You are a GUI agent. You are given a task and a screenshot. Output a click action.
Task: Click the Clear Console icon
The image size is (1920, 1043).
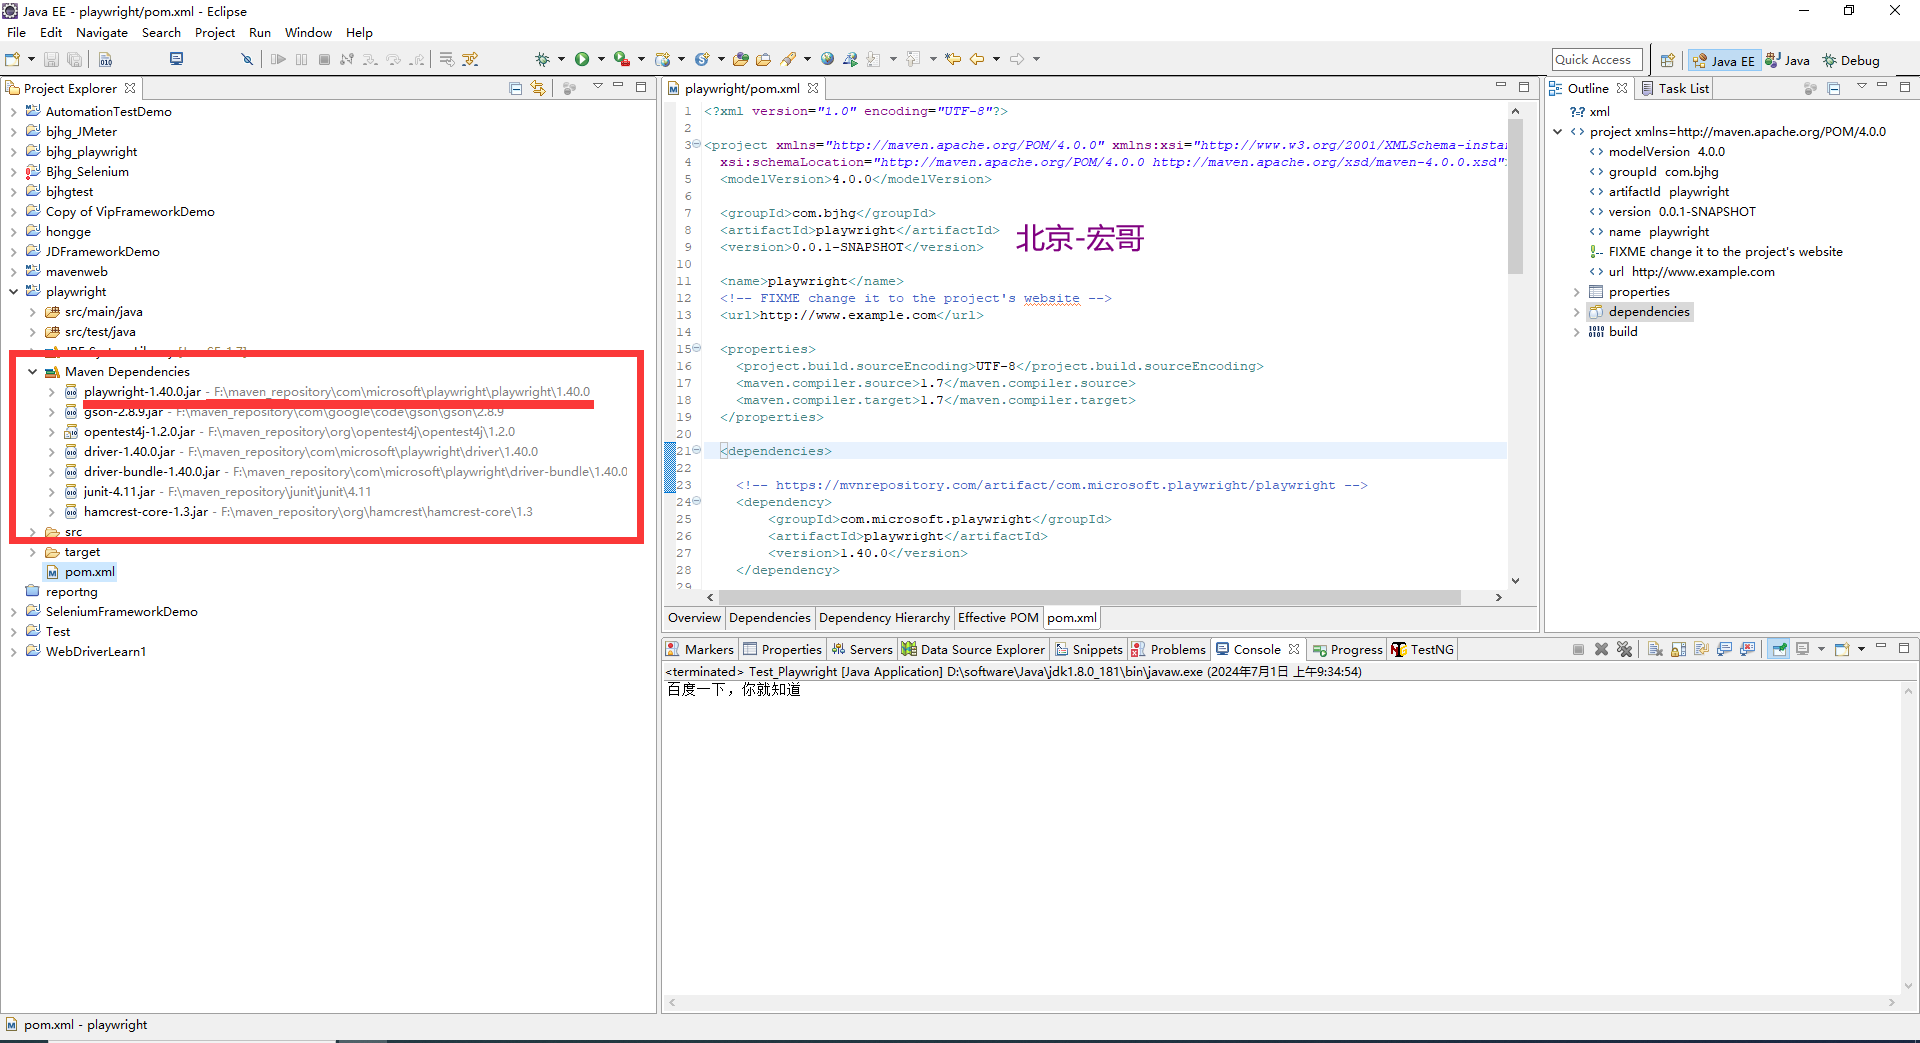tap(1655, 650)
